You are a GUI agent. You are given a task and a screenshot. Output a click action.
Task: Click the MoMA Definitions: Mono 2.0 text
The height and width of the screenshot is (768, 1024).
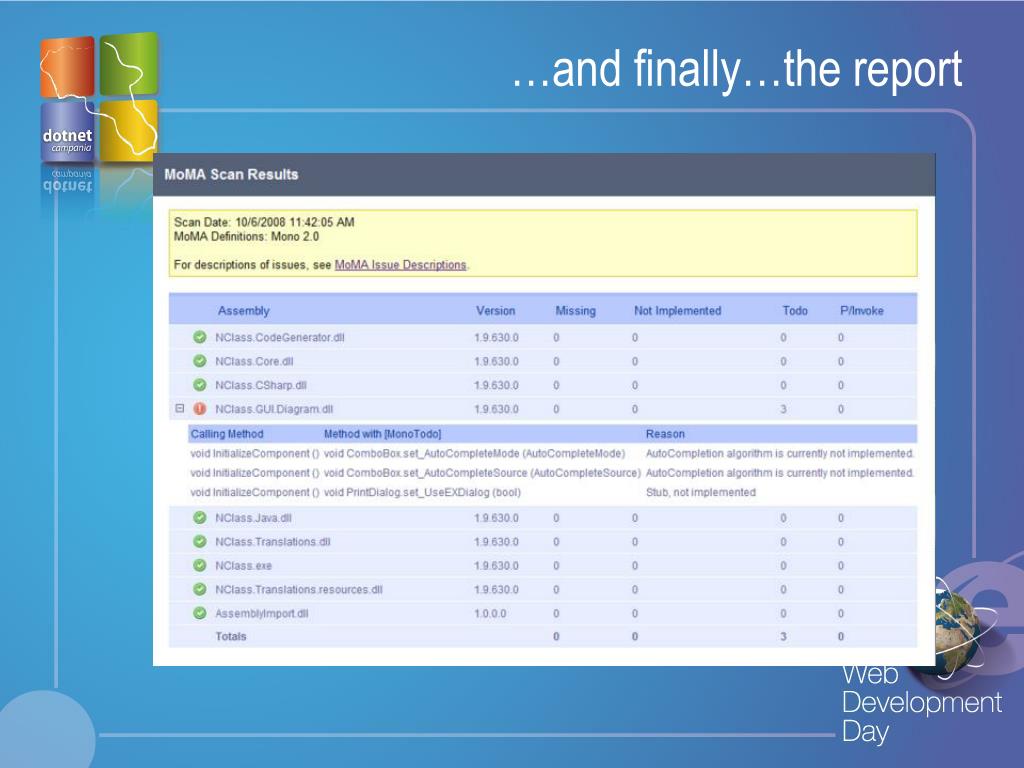[246, 236]
